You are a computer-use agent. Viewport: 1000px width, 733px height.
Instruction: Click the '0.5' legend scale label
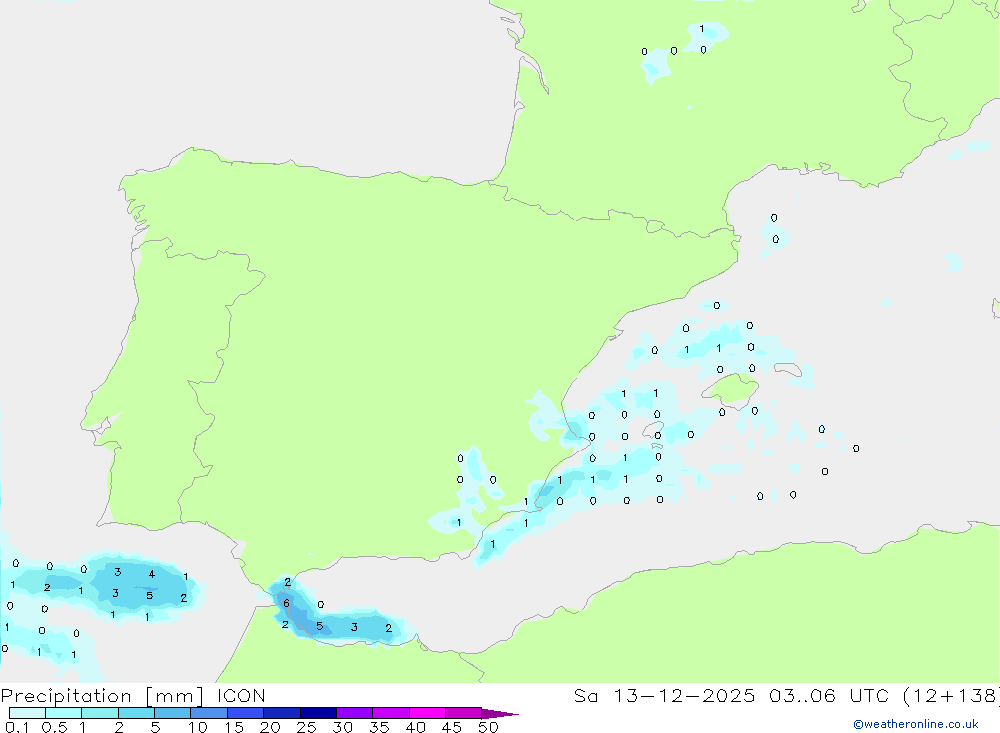(x=54, y=727)
